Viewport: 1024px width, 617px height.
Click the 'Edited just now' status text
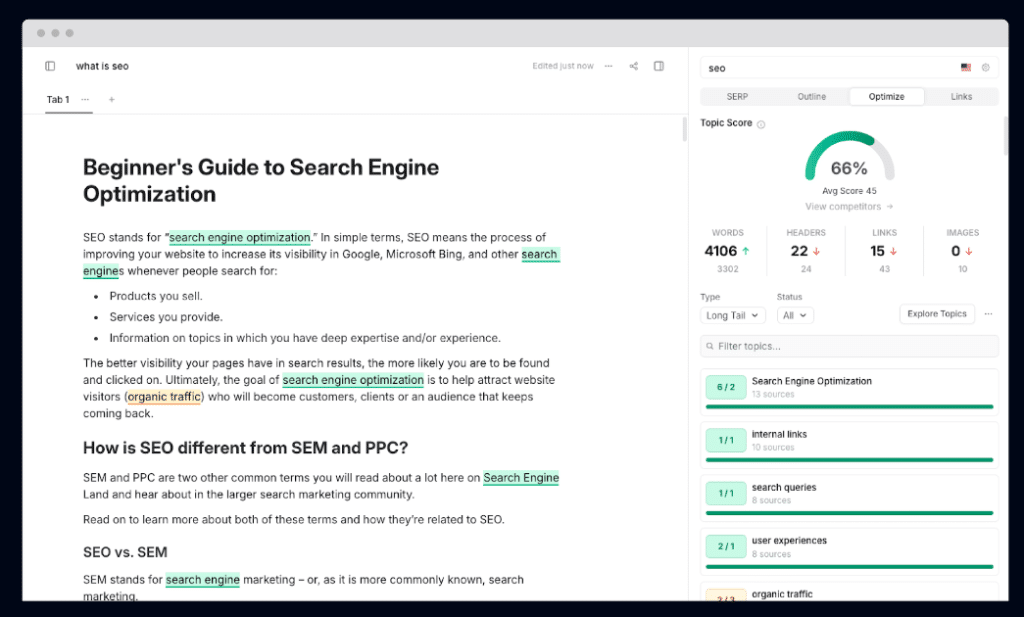click(563, 66)
